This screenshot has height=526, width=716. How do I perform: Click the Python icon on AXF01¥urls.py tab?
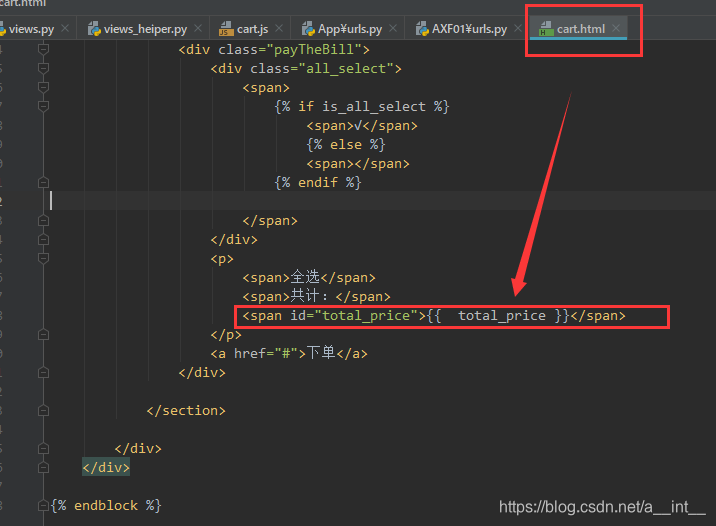tap(422, 29)
